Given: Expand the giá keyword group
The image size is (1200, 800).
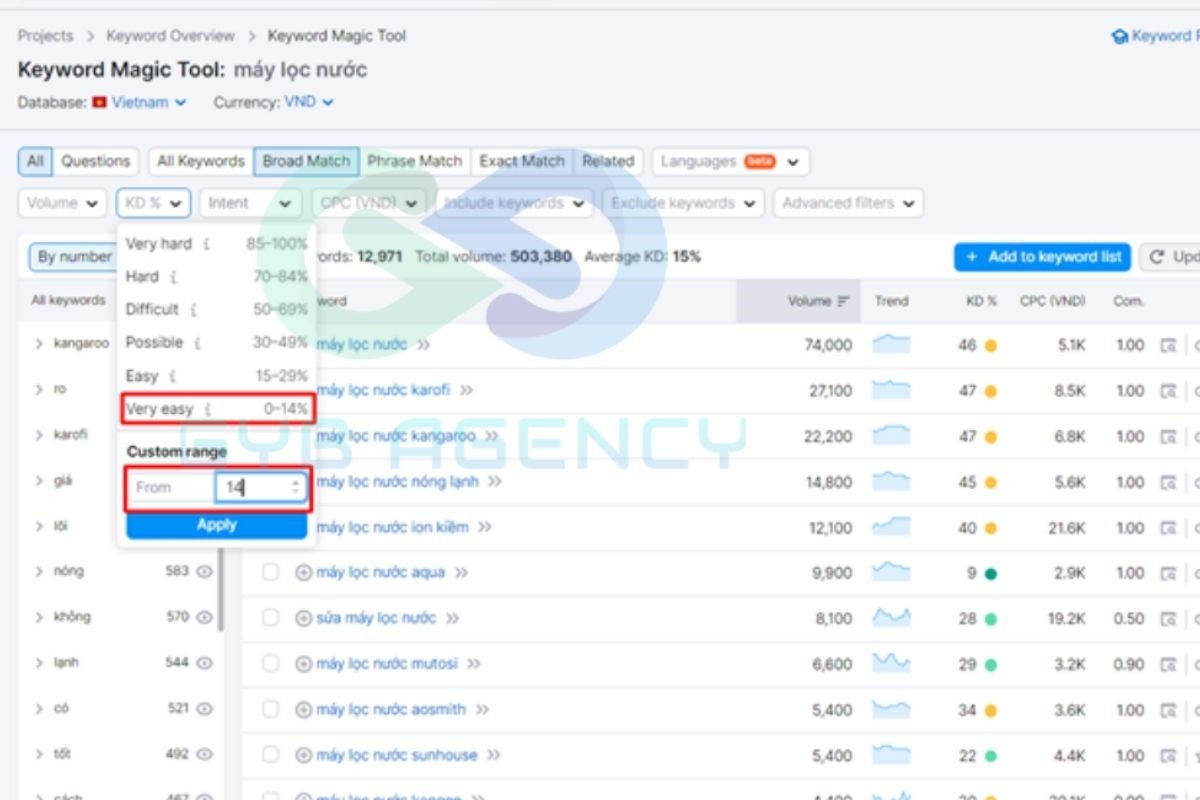Looking at the screenshot, I should pyautogui.click(x=39, y=481).
